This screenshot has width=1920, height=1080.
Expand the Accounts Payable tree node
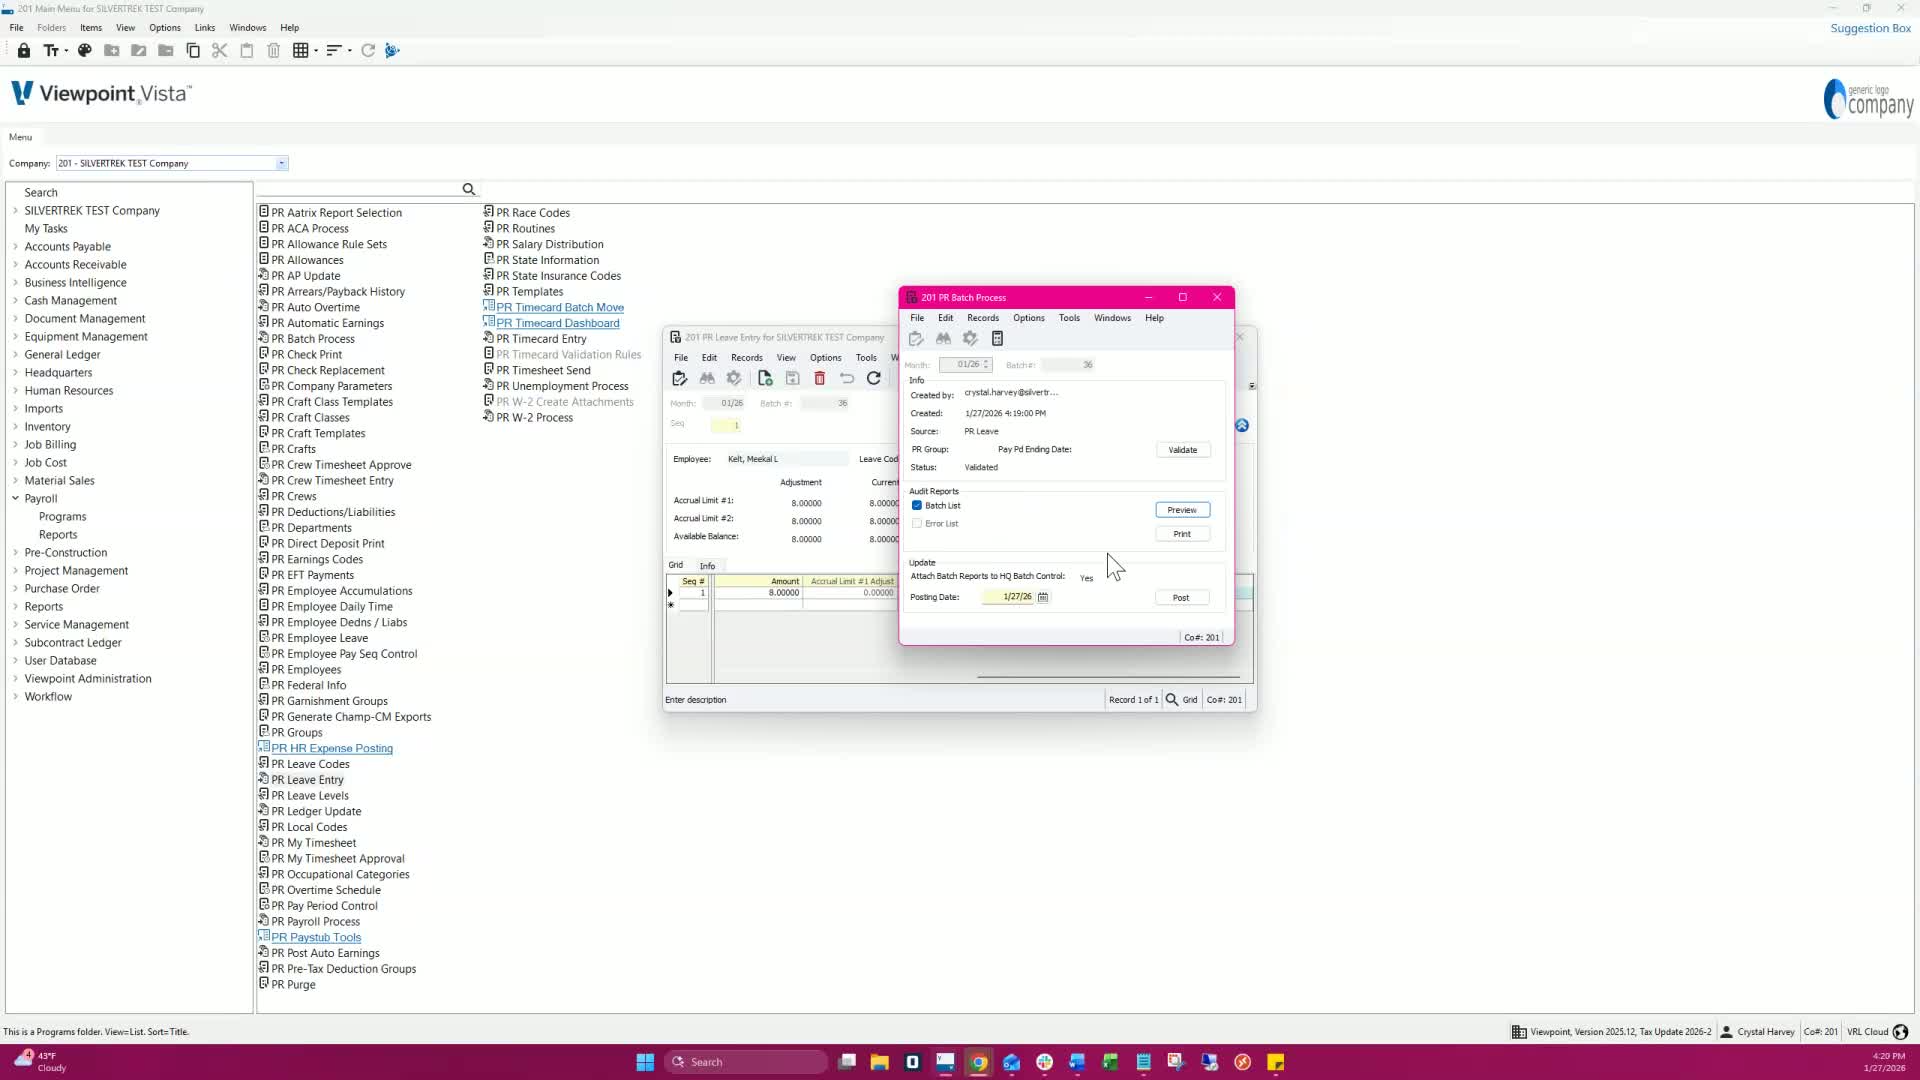tap(15, 247)
